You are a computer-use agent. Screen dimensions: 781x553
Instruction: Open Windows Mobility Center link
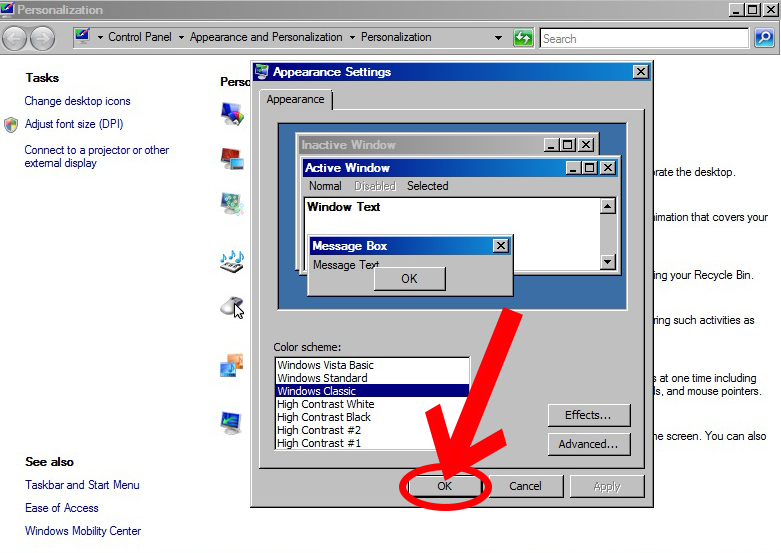coord(83,531)
